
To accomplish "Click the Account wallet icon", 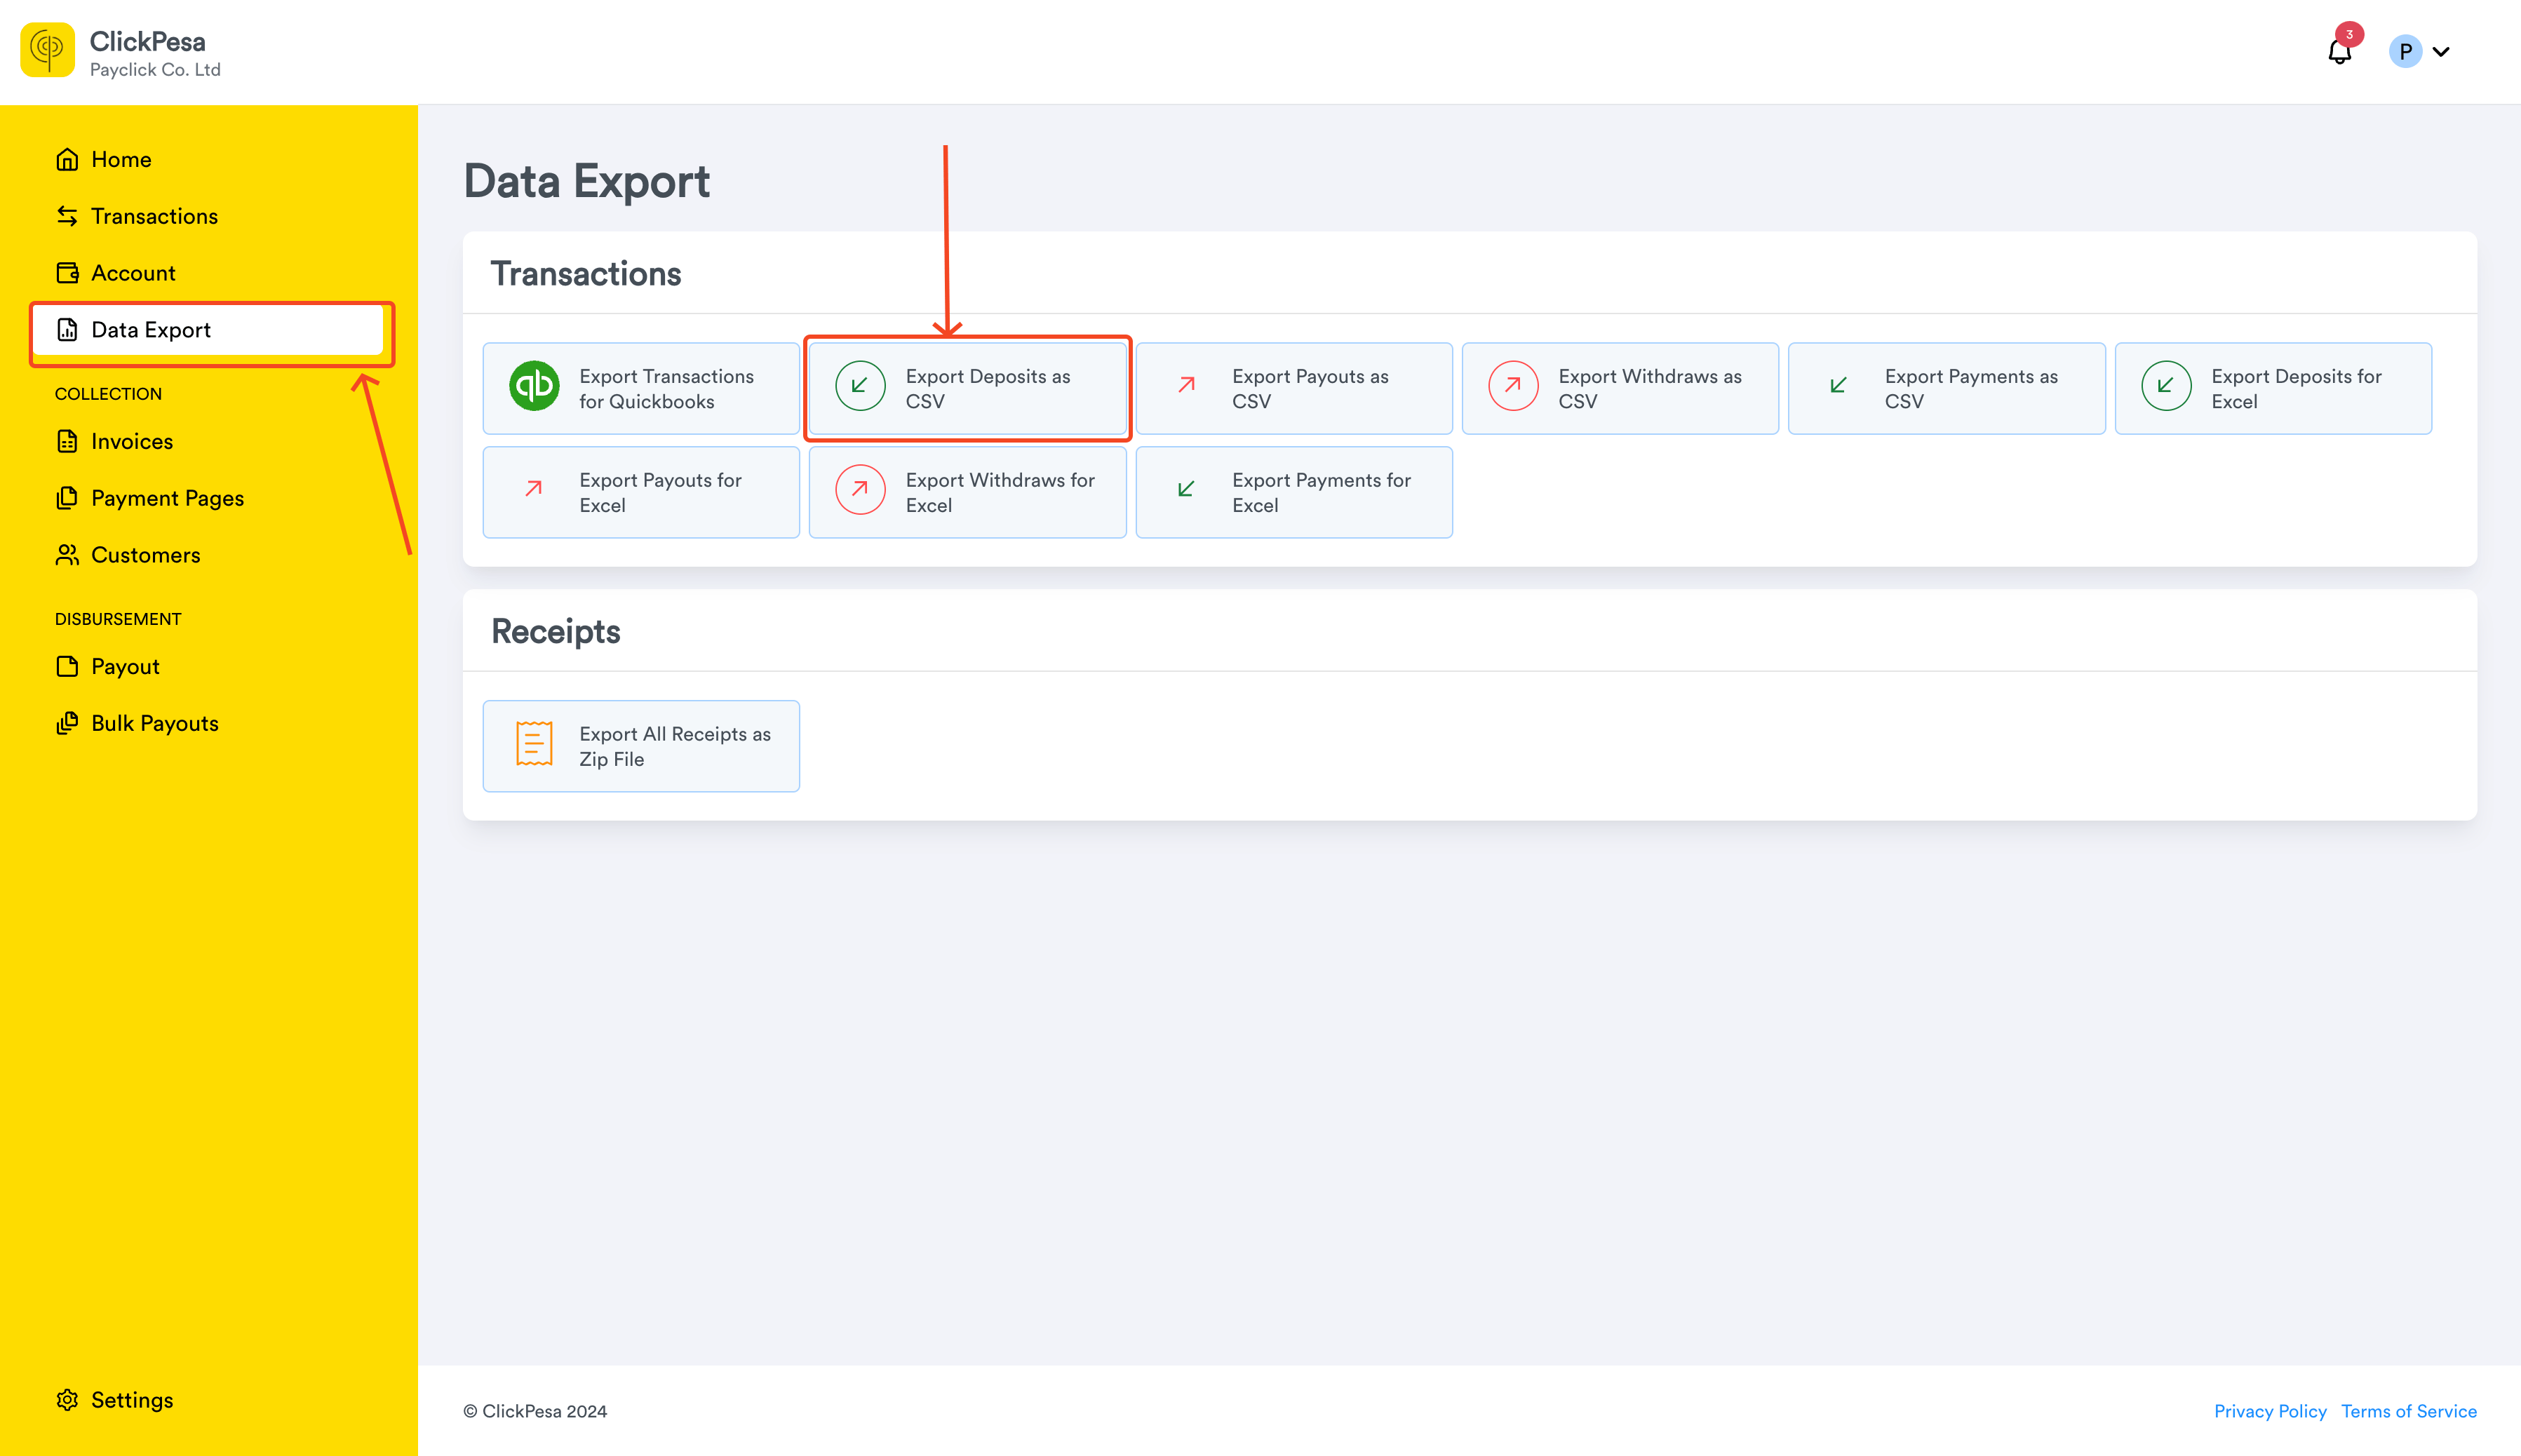I will [x=67, y=273].
